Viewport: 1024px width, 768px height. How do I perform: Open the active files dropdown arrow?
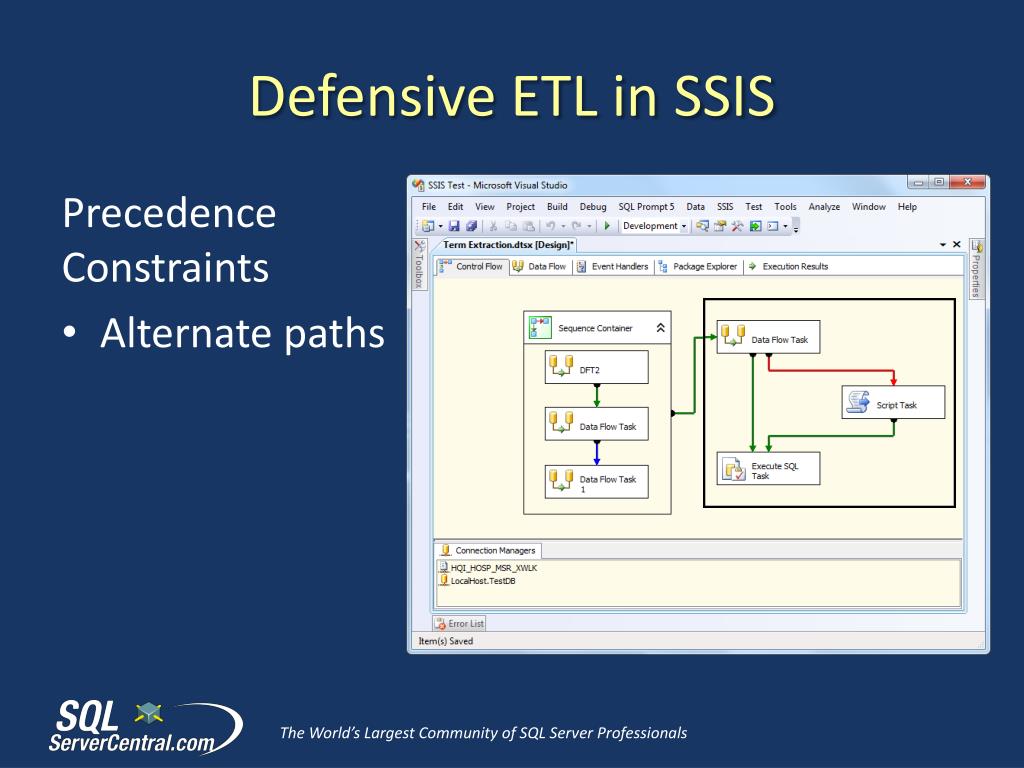coord(943,244)
